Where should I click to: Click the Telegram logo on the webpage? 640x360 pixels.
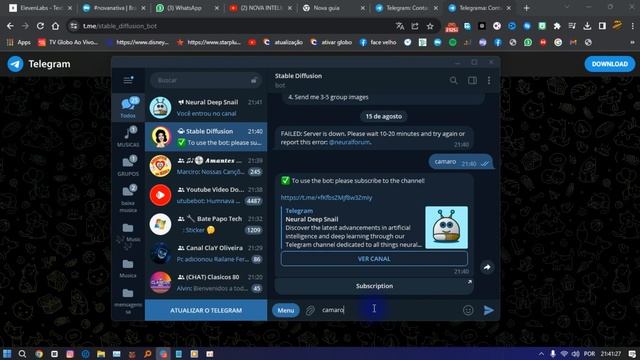click(16, 64)
